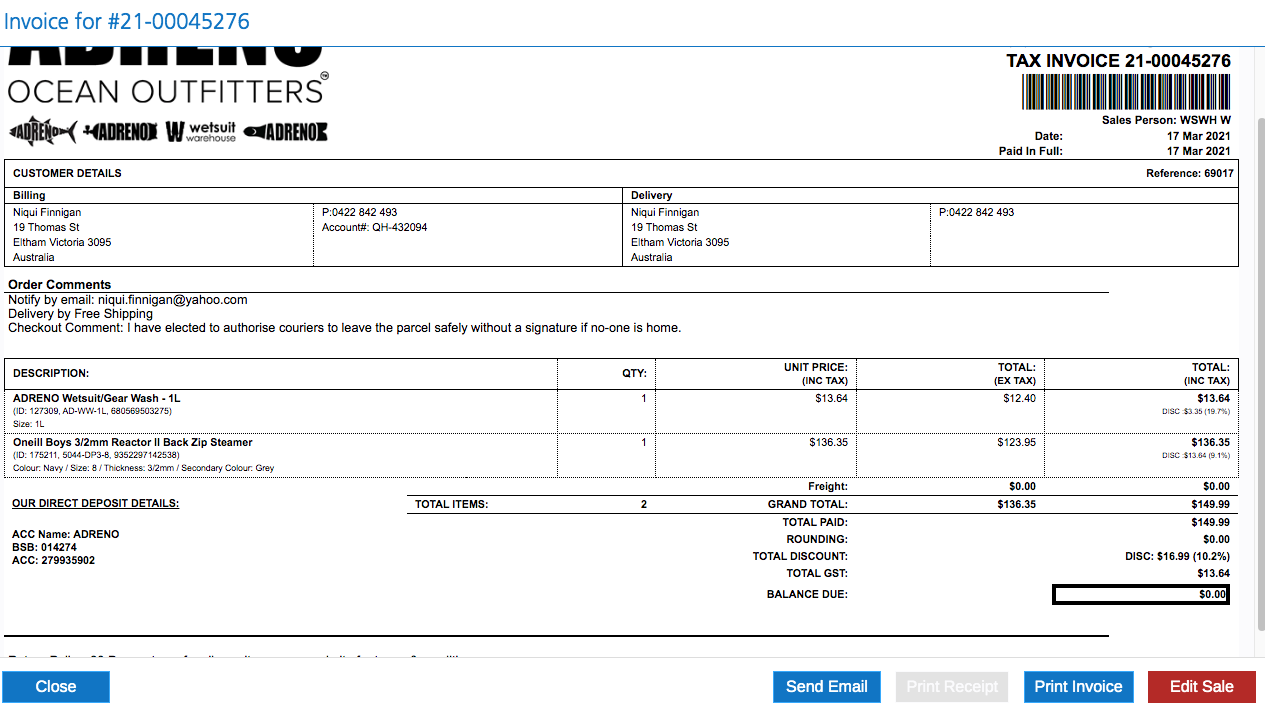Send the invoice via Send Email
The image size is (1265, 703).
tap(826, 686)
